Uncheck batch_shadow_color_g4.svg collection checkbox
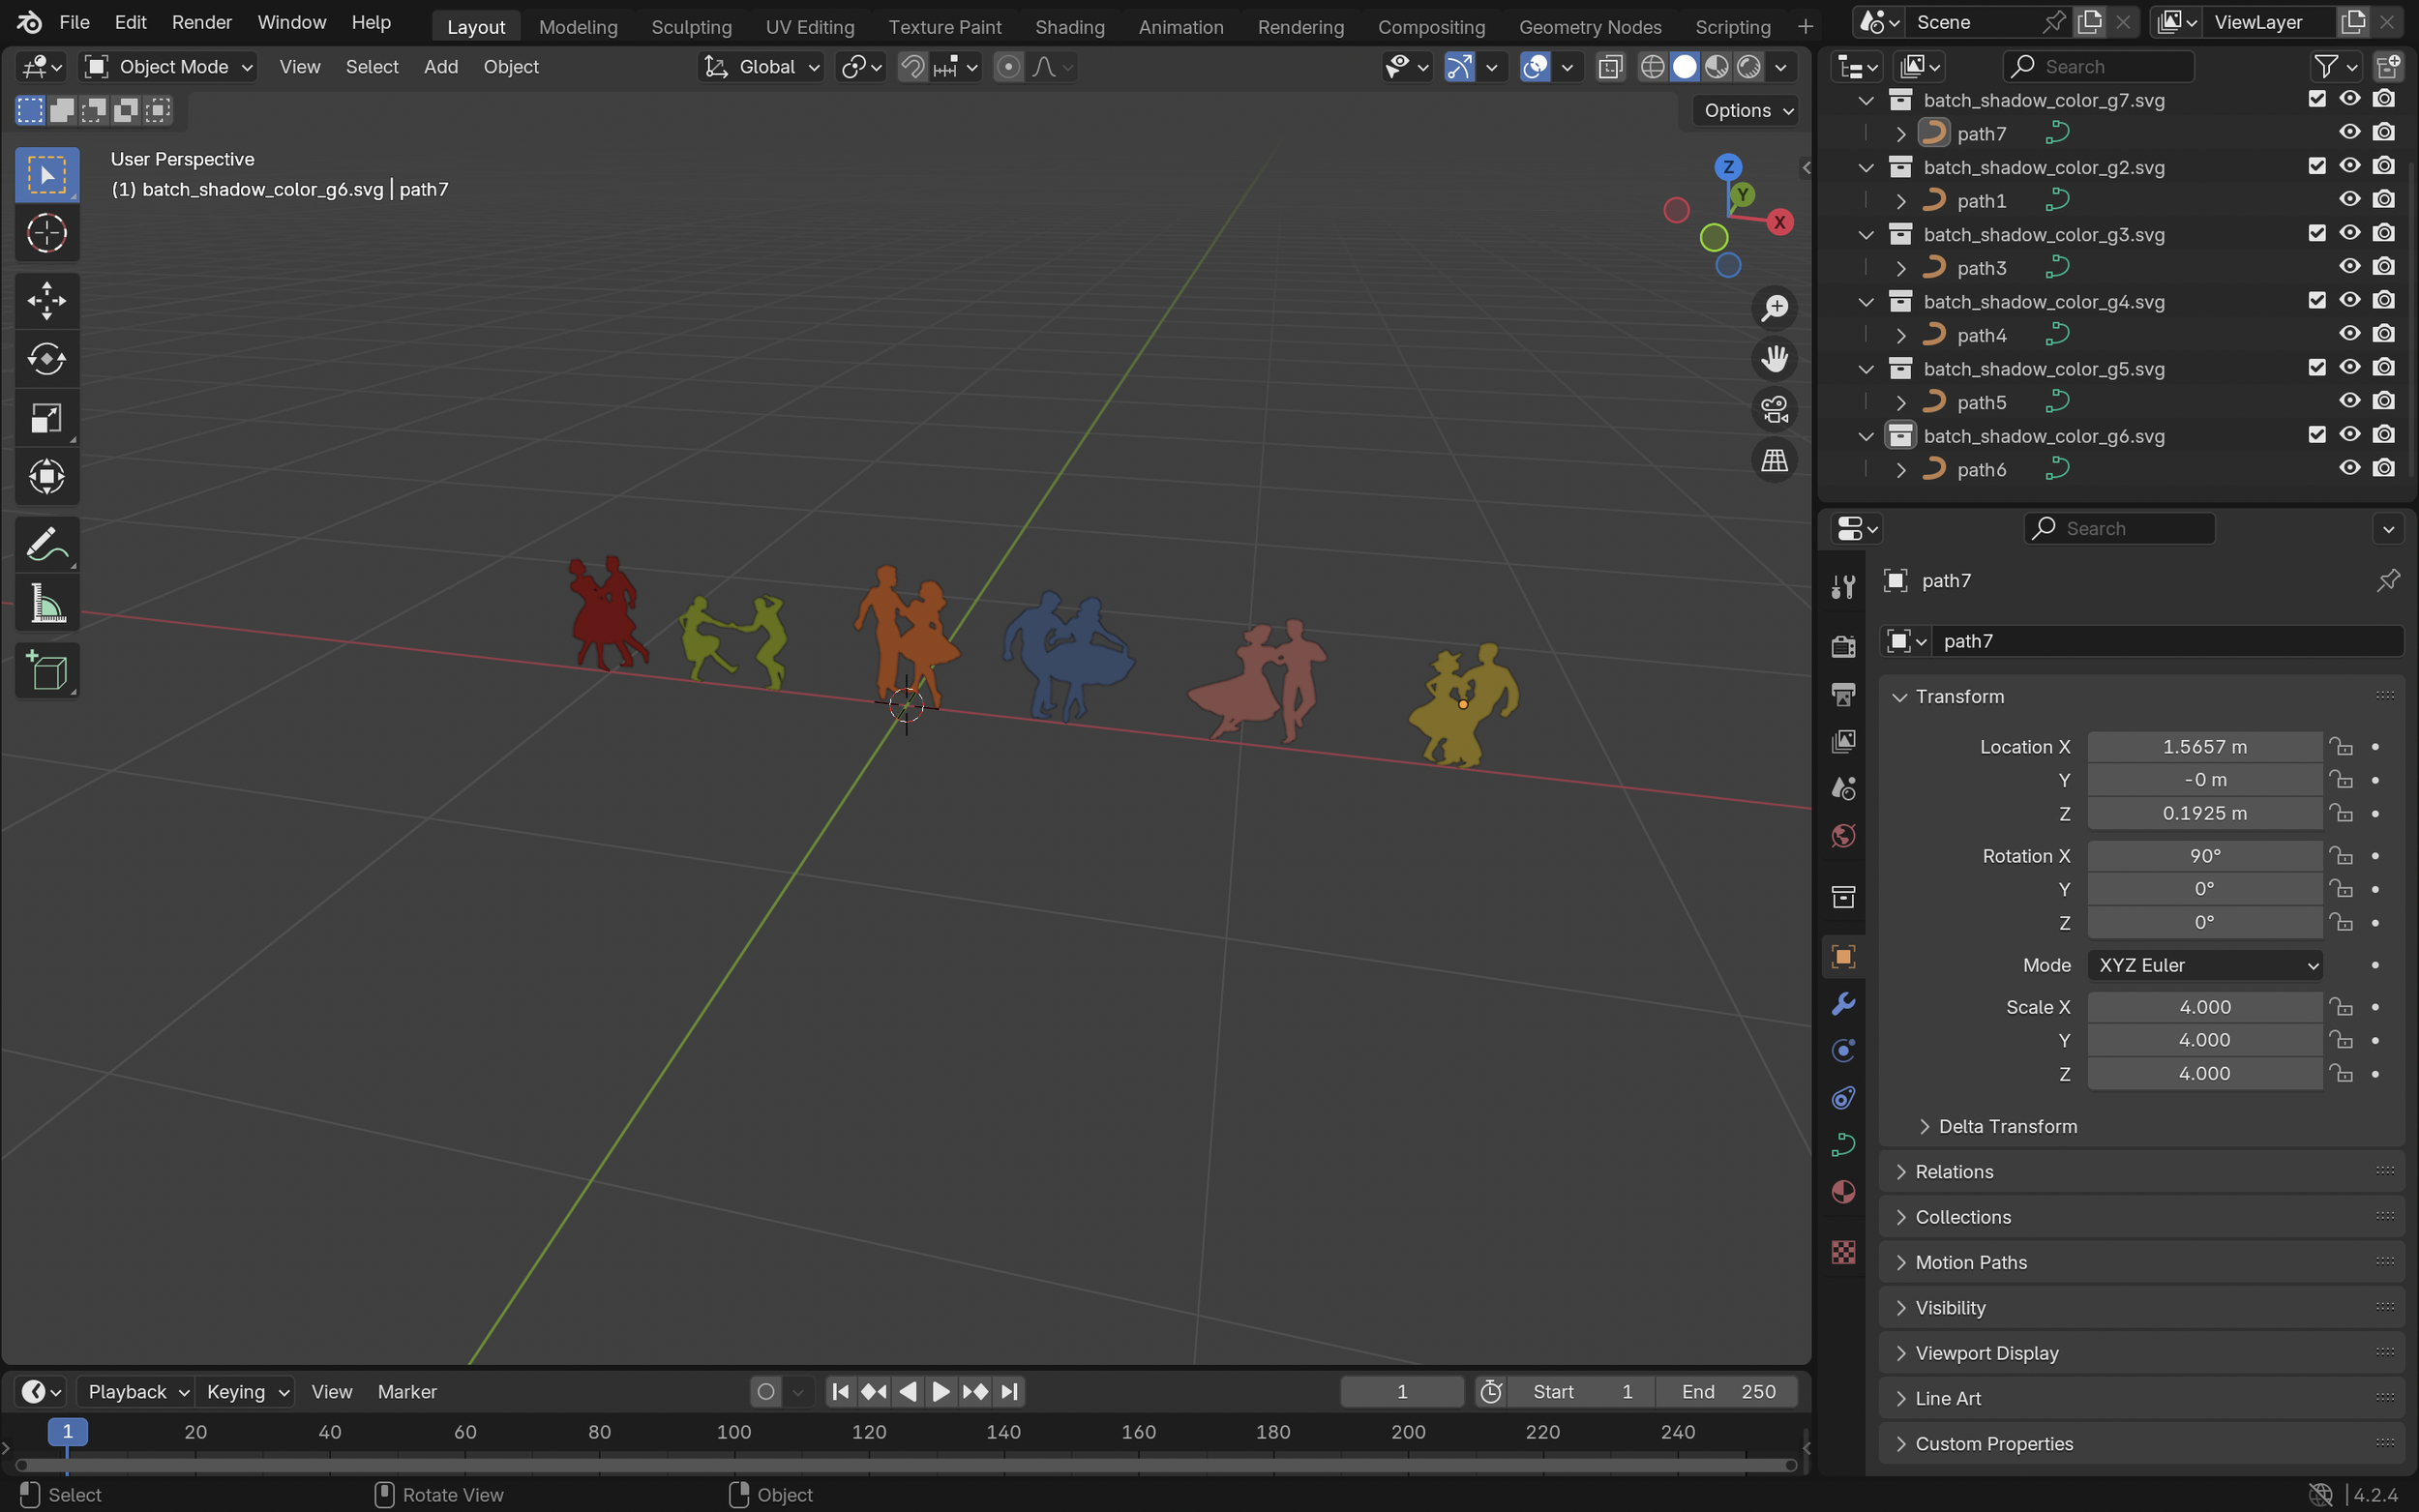 pos(2316,301)
